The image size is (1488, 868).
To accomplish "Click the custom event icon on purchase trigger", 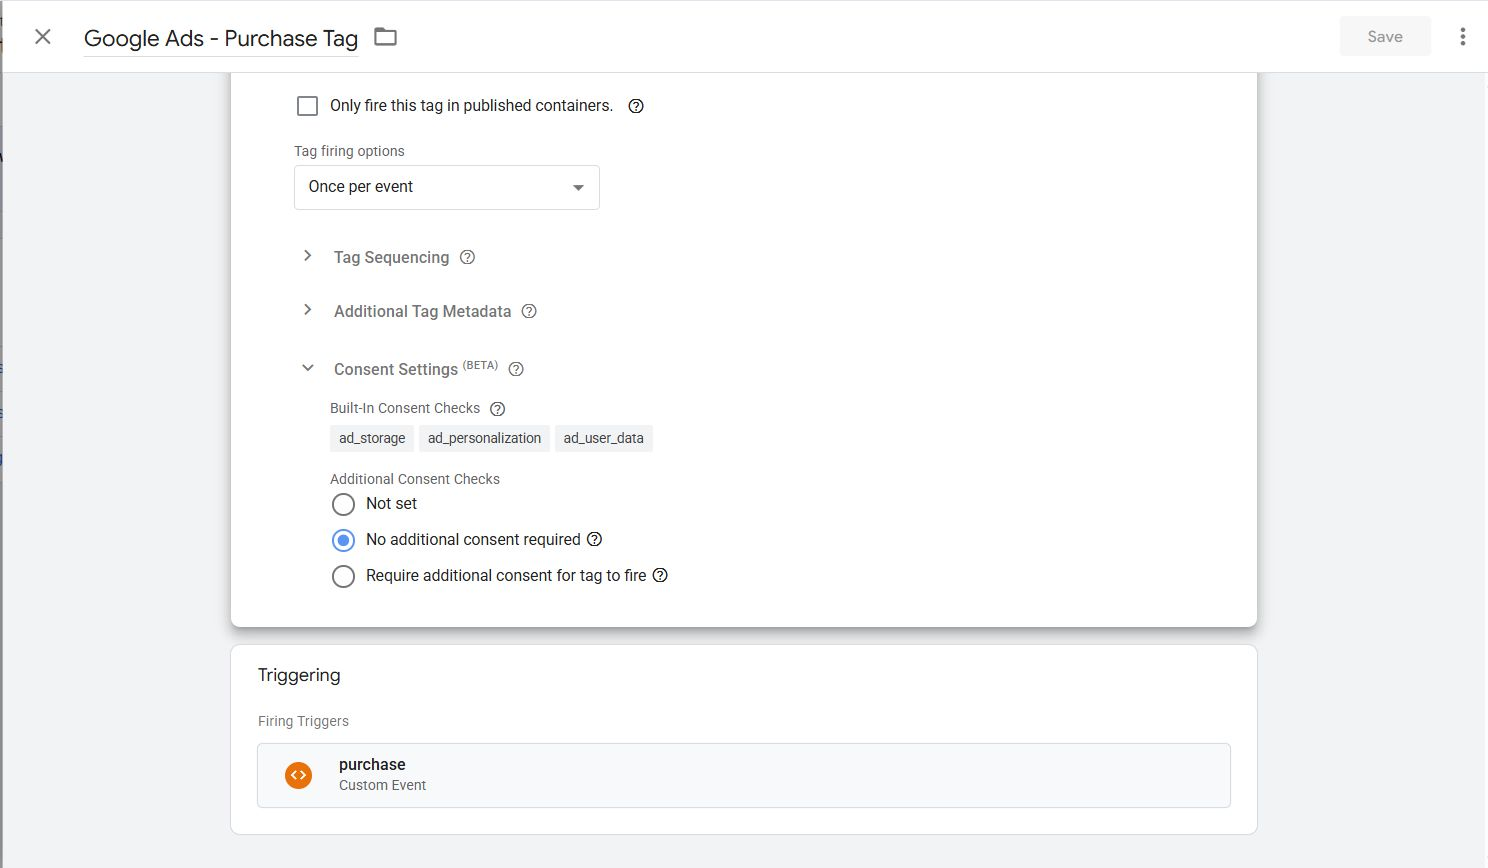I will 298,775.
